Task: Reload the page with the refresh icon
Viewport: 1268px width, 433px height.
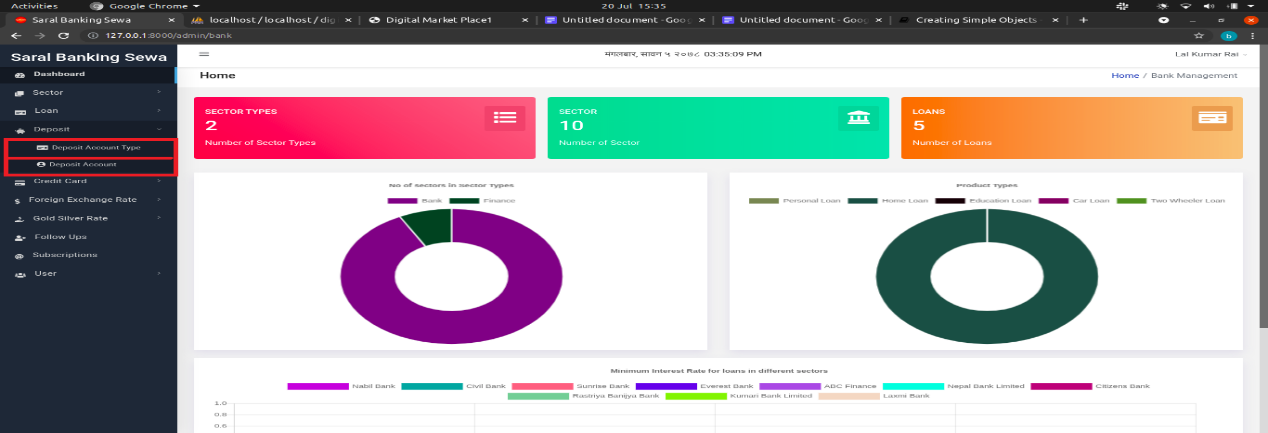Action: click(x=64, y=35)
